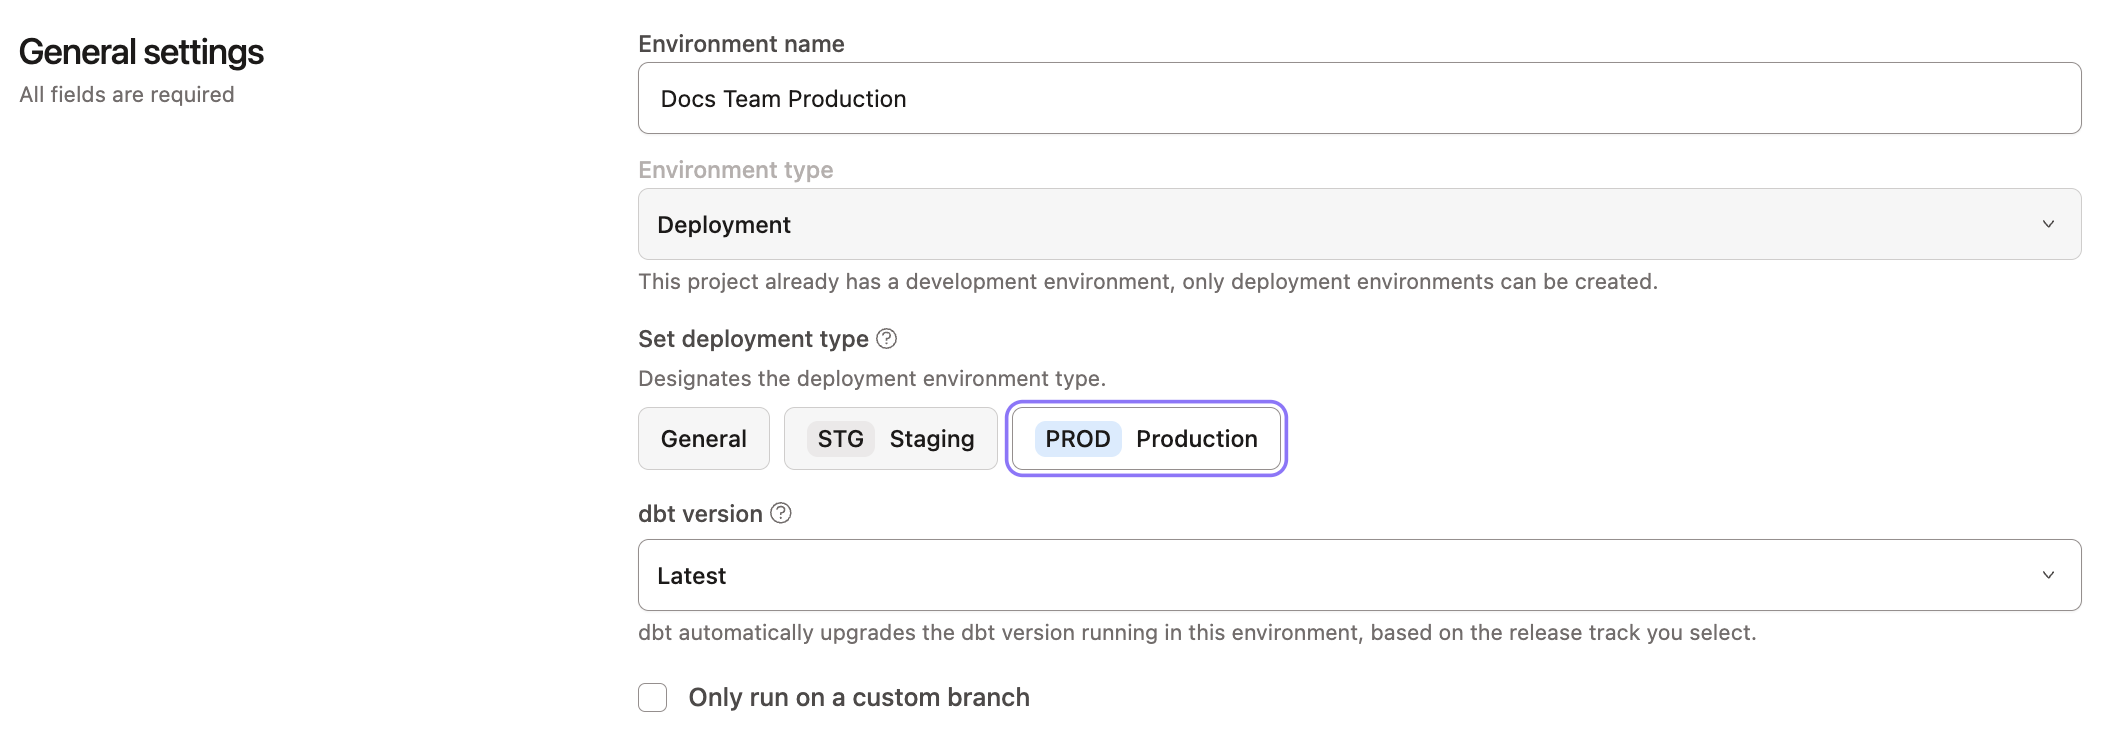The image size is (2110, 742).
Task: Click the STG badge on the Staging option
Action: click(x=840, y=439)
